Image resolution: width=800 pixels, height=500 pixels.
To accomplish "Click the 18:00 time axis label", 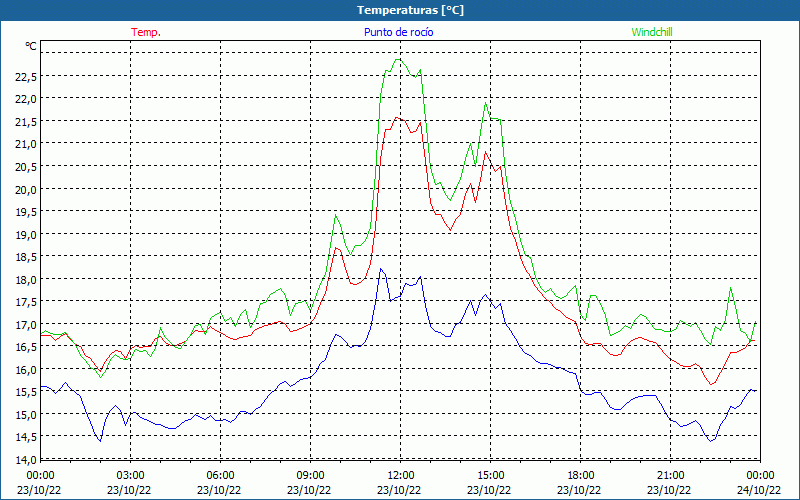I will (581, 476).
